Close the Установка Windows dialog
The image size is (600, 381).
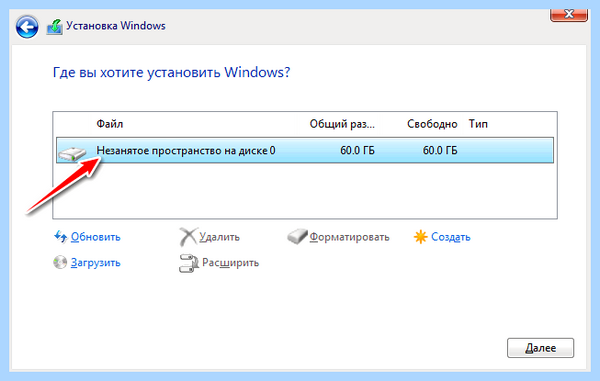click(569, 15)
